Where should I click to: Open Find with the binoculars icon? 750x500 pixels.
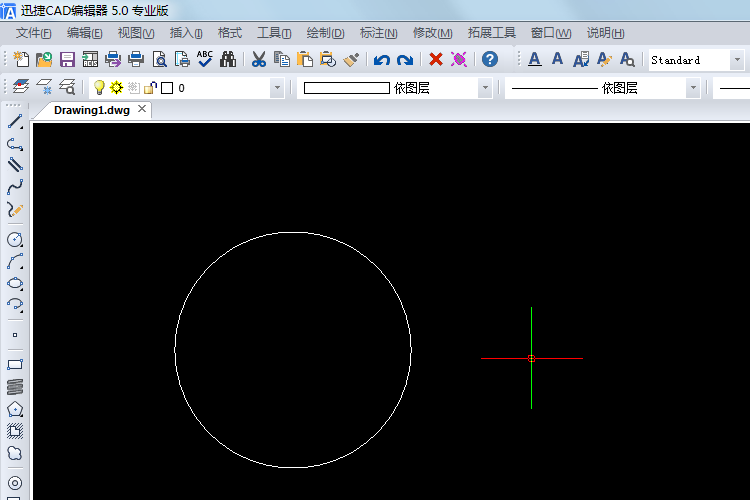point(228,59)
